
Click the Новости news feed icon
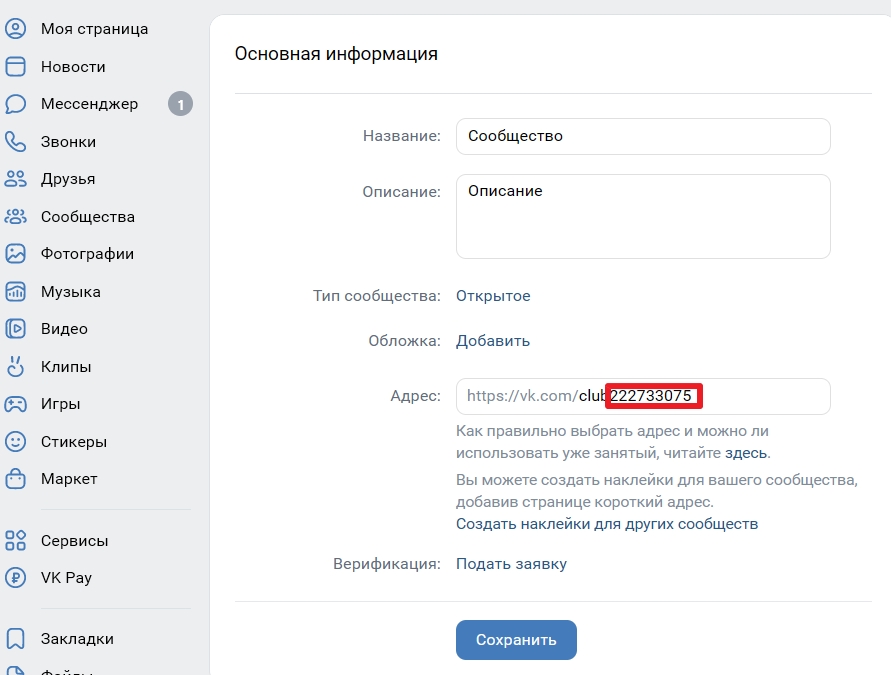[15, 66]
